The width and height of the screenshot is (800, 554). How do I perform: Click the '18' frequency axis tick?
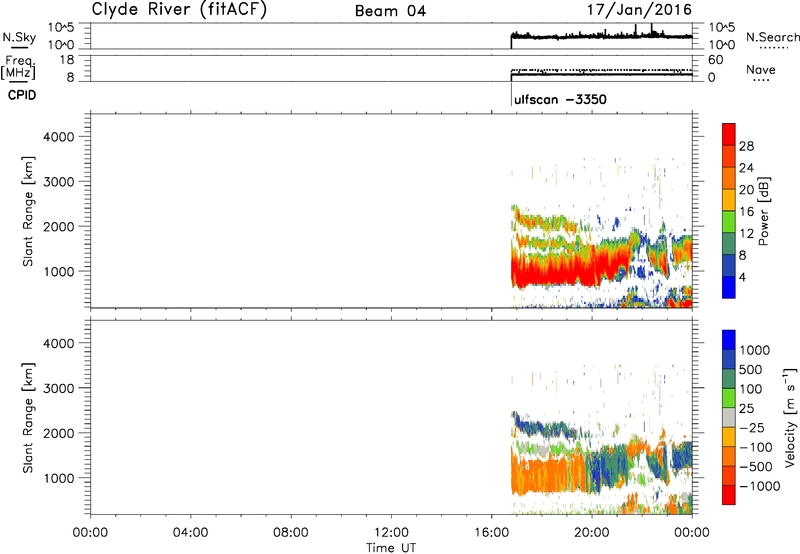tap(67, 60)
